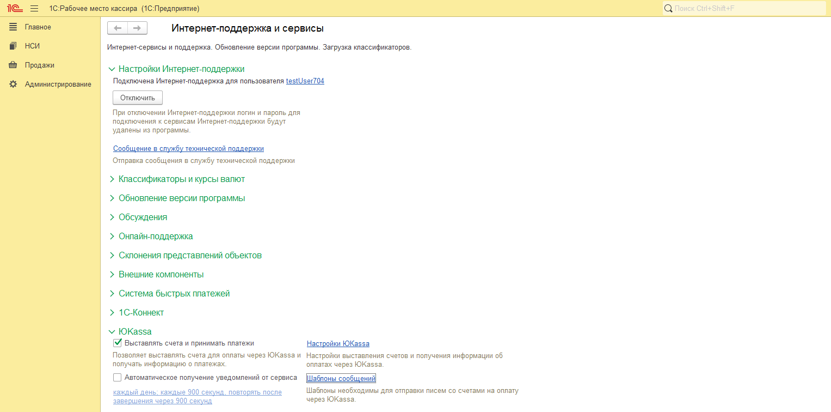Expand Склонения представлений объектов
The width and height of the screenshot is (831, 412).
(185, 256)
